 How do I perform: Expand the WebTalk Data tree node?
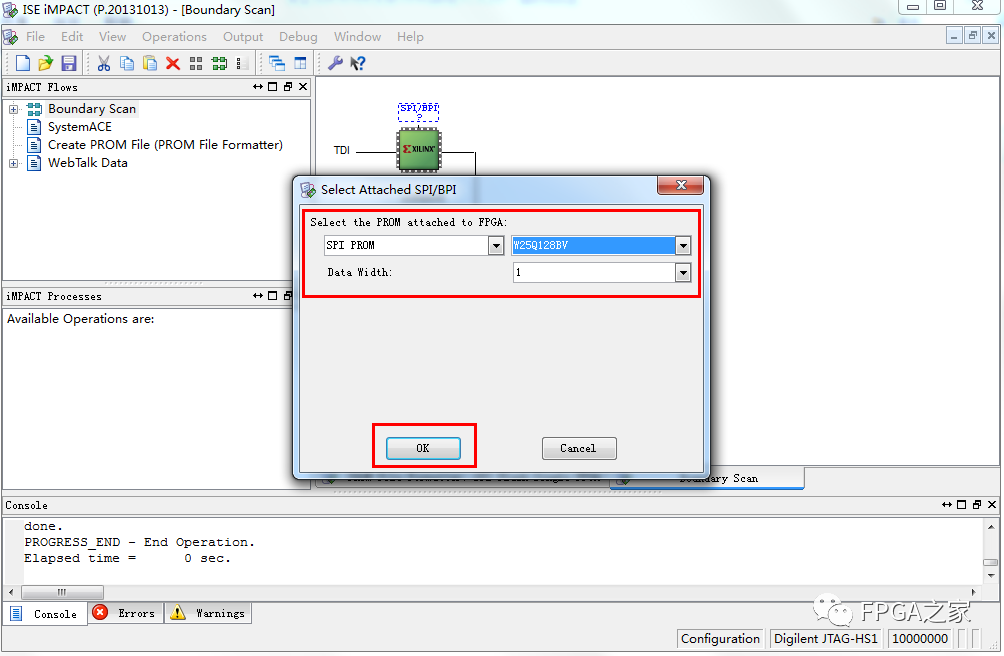pyautogui.click(x=13, y=163)
